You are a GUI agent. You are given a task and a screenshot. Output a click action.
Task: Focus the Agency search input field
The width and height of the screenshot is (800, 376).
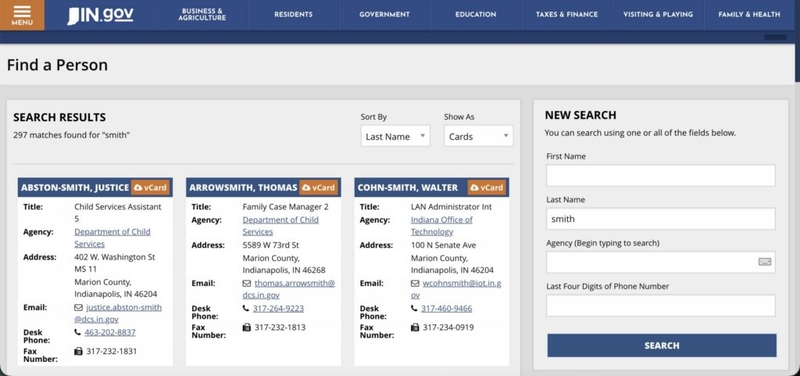[x=661, y=262]
